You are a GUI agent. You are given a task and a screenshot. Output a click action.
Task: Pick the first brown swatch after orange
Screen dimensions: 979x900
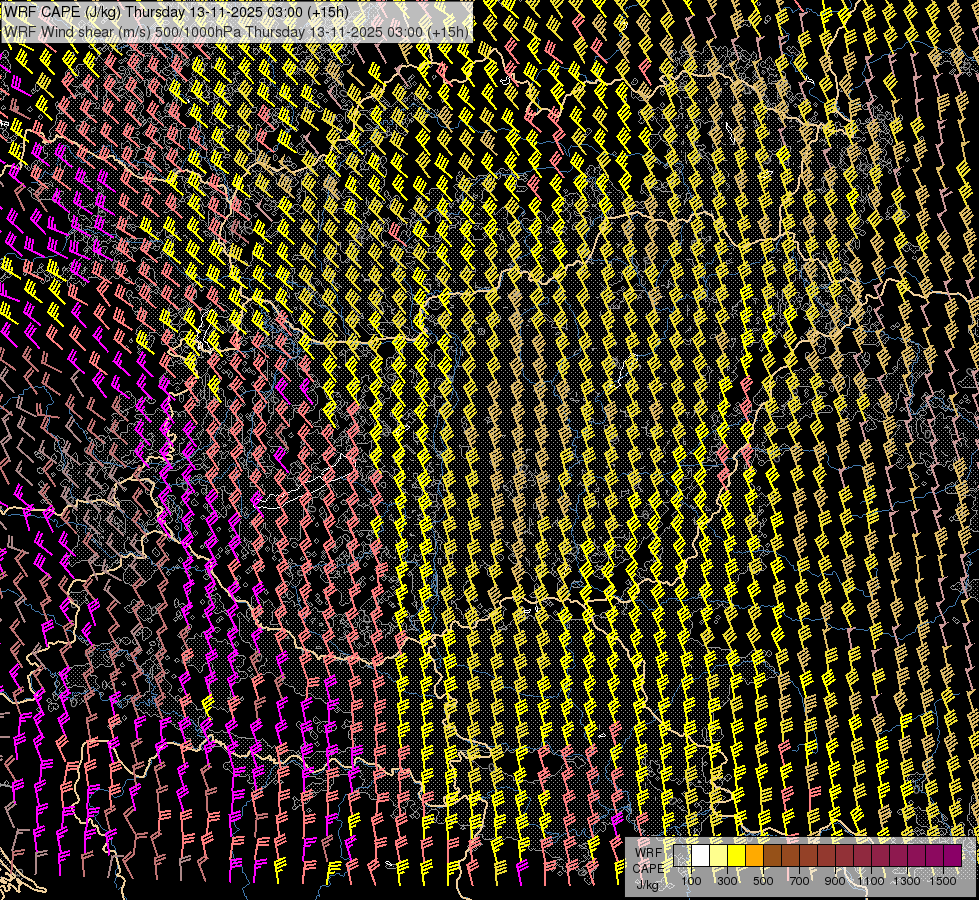pyautogui.click(x=772, y=855)
